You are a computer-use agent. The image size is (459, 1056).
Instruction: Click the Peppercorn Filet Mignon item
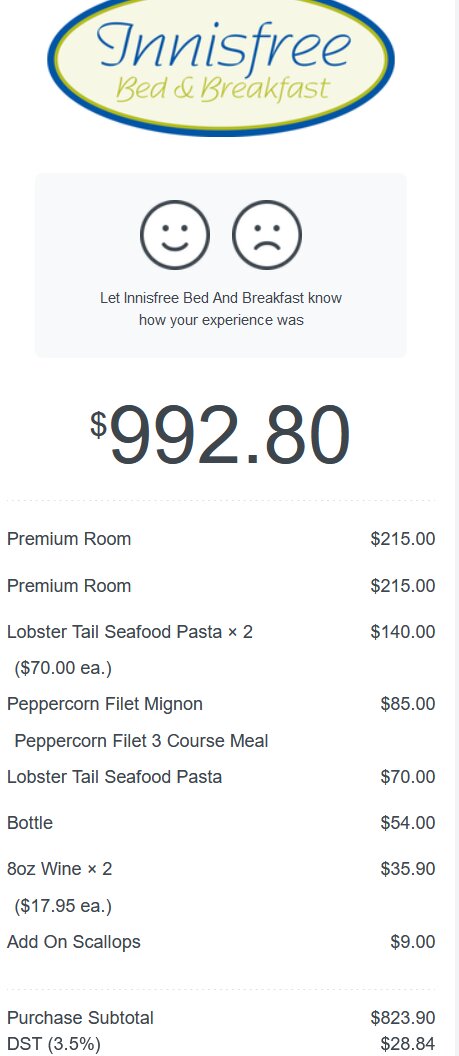105,704
